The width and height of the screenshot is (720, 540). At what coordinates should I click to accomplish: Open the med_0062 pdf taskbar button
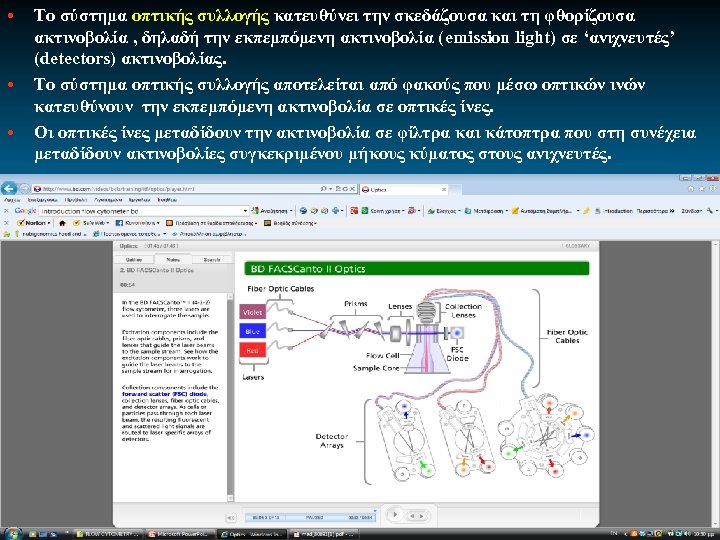click(x=324, y=534)
